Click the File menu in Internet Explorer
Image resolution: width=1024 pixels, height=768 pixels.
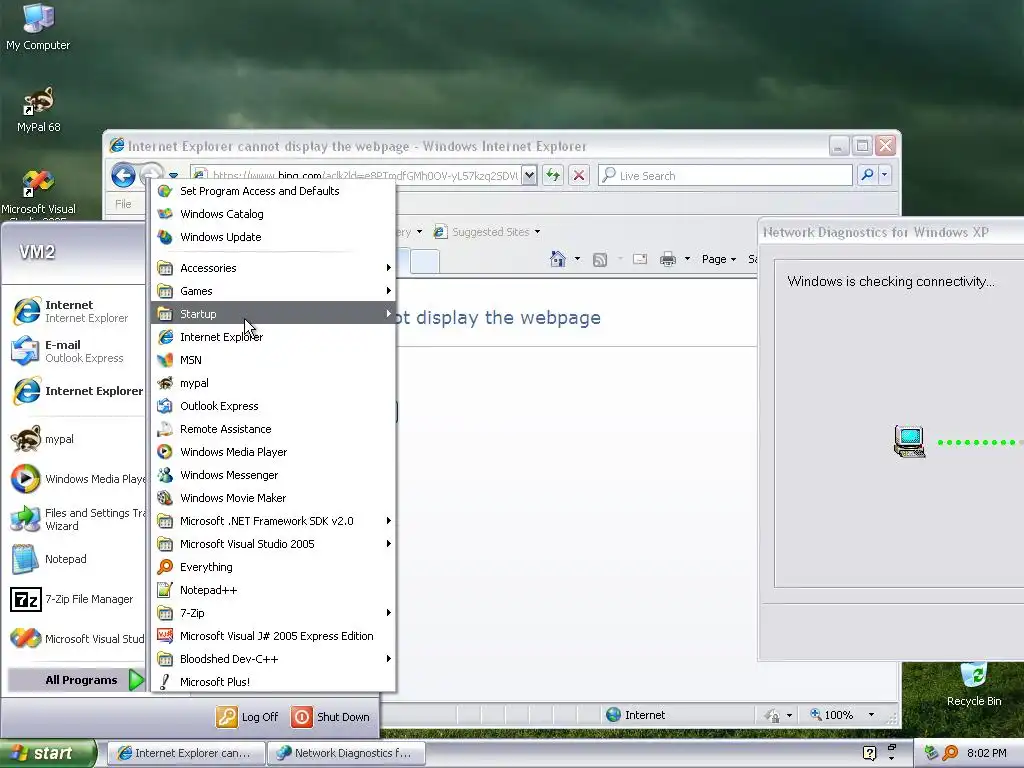pos(123,204)
